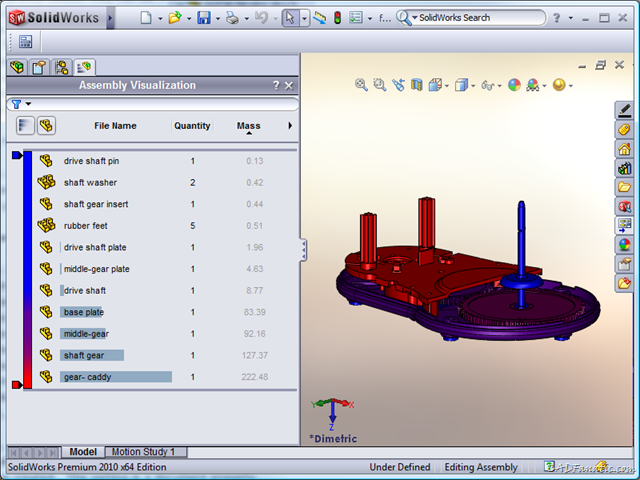Switch to the Motion Study 1 tab

(x=143, y=452)
